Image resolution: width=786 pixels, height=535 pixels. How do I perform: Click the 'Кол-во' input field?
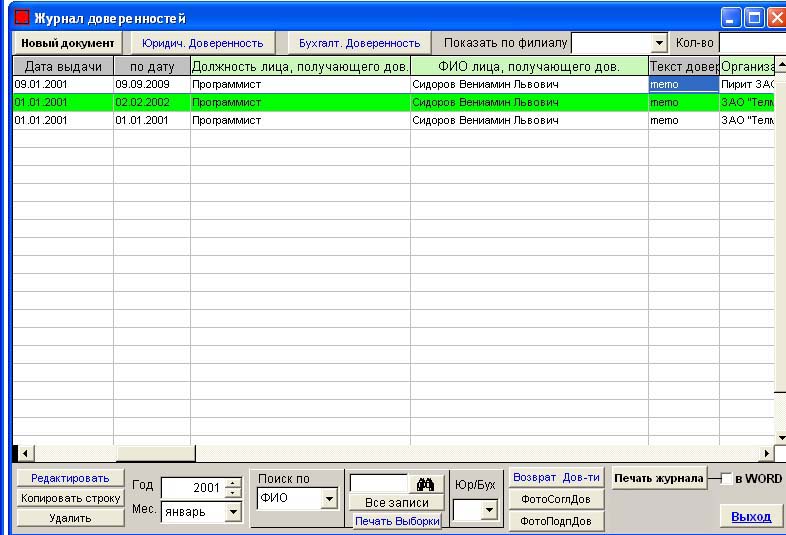[x=751, y=43]
